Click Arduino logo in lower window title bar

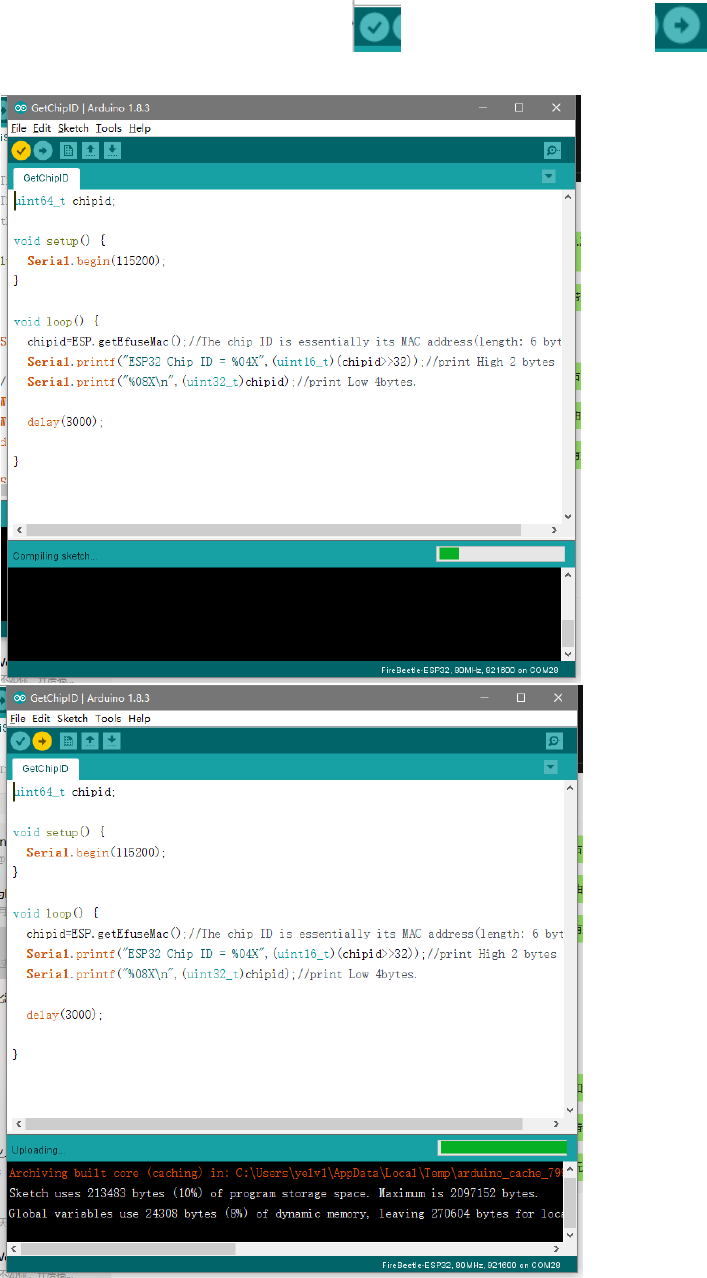click(19, 698)
